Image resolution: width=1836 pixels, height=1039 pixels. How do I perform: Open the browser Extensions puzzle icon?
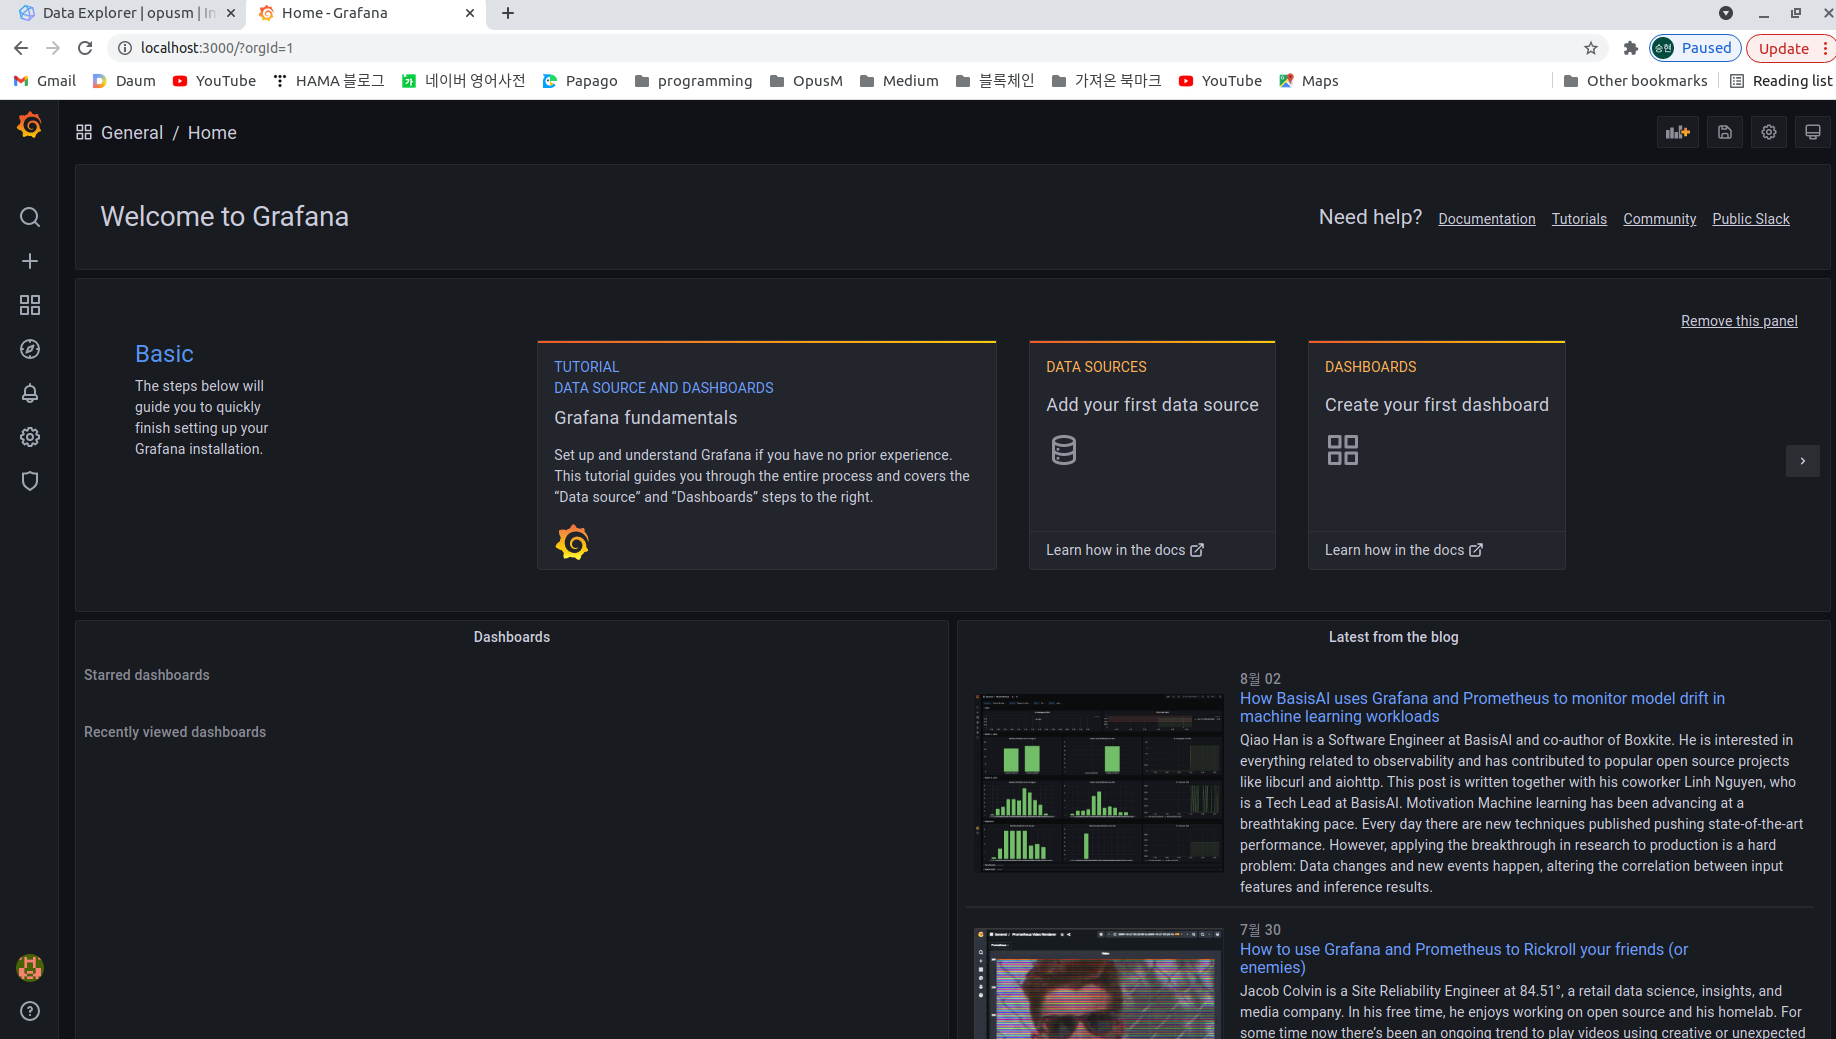(1631, 48)
